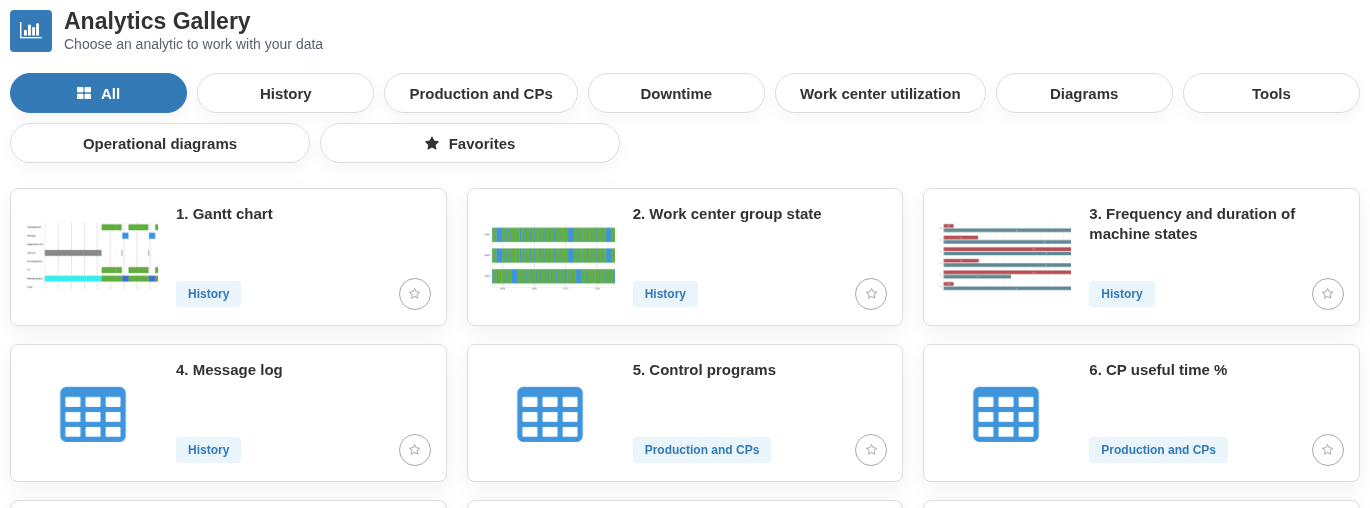Click Production and CPs tag on CP useful time
The image size is (1370, 508).
[x=1158, y=450]
